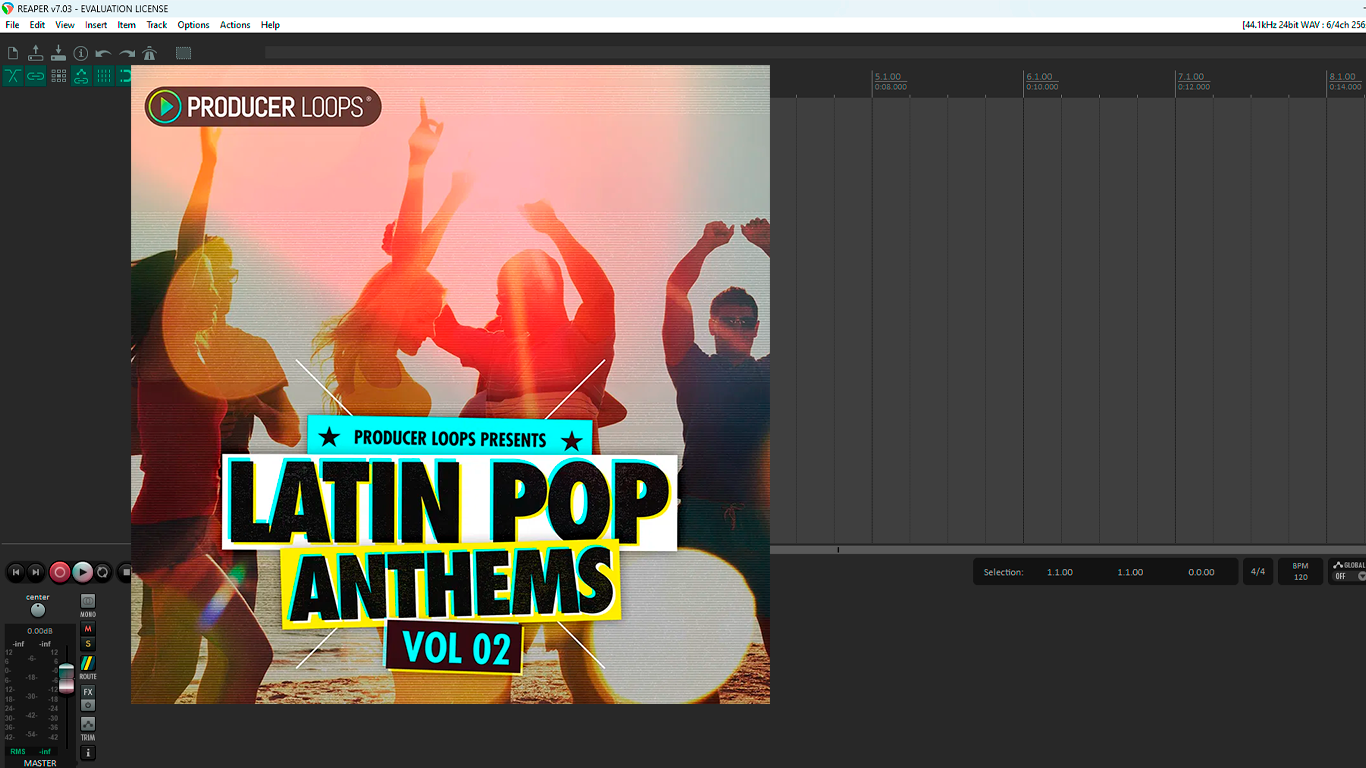This screenshot has height=768, width=1366.
Task: Toggle the snap magnet button
Action: click(125, 76)
